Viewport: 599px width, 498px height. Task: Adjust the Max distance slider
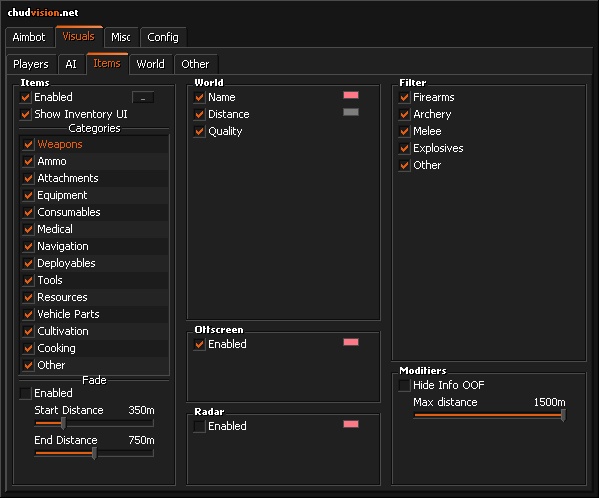click(490, 415)
